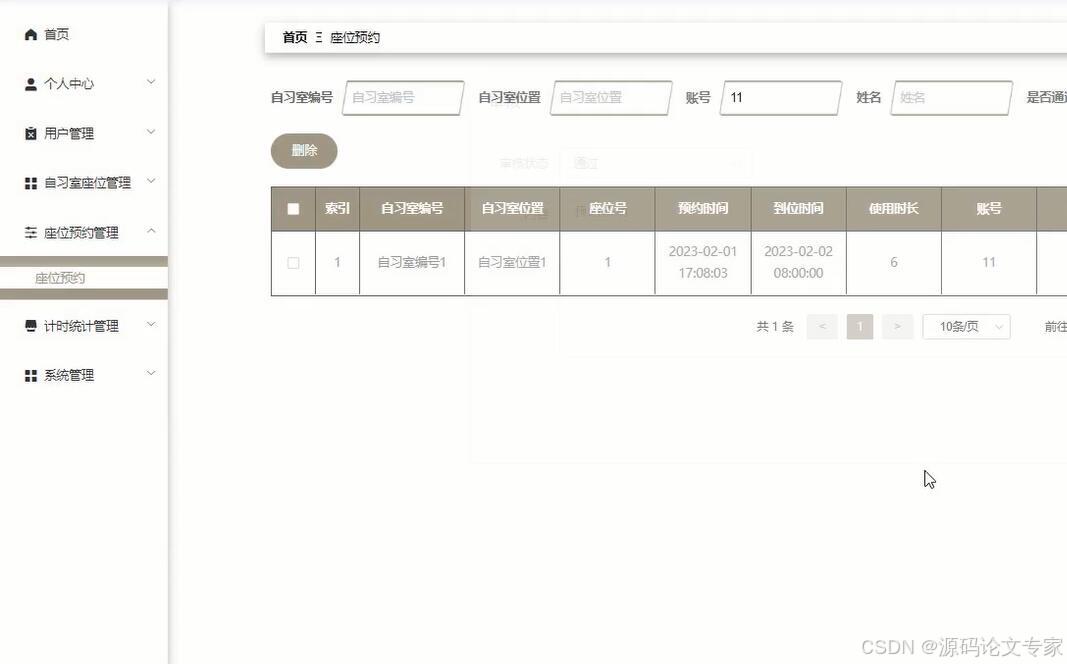Click the home icon in sidebar
Screen dimensions: 1067x664
click(31, 35)
